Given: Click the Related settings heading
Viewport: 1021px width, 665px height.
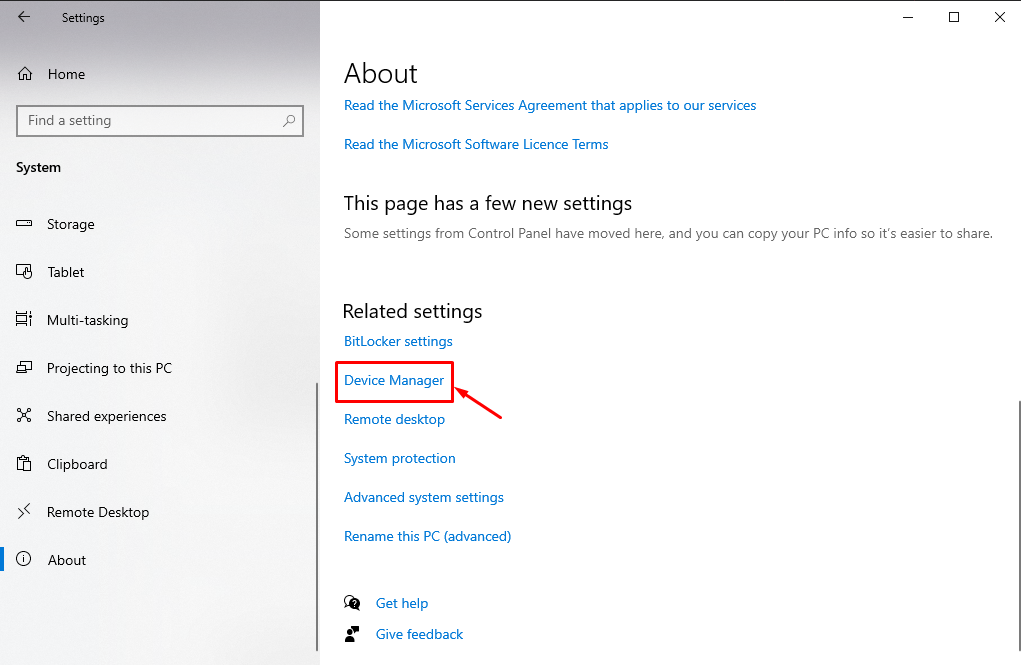Looking at the screenshot, I should click(412, 311).
